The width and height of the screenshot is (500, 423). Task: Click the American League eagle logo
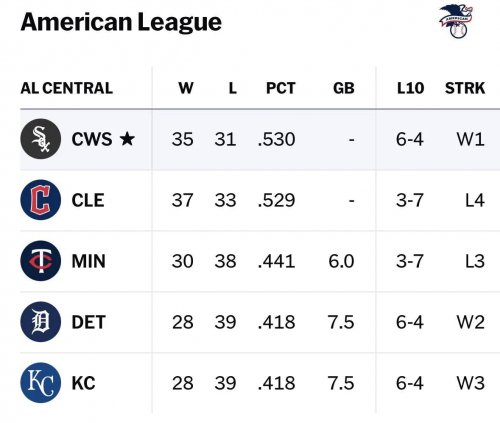point(456,21)
